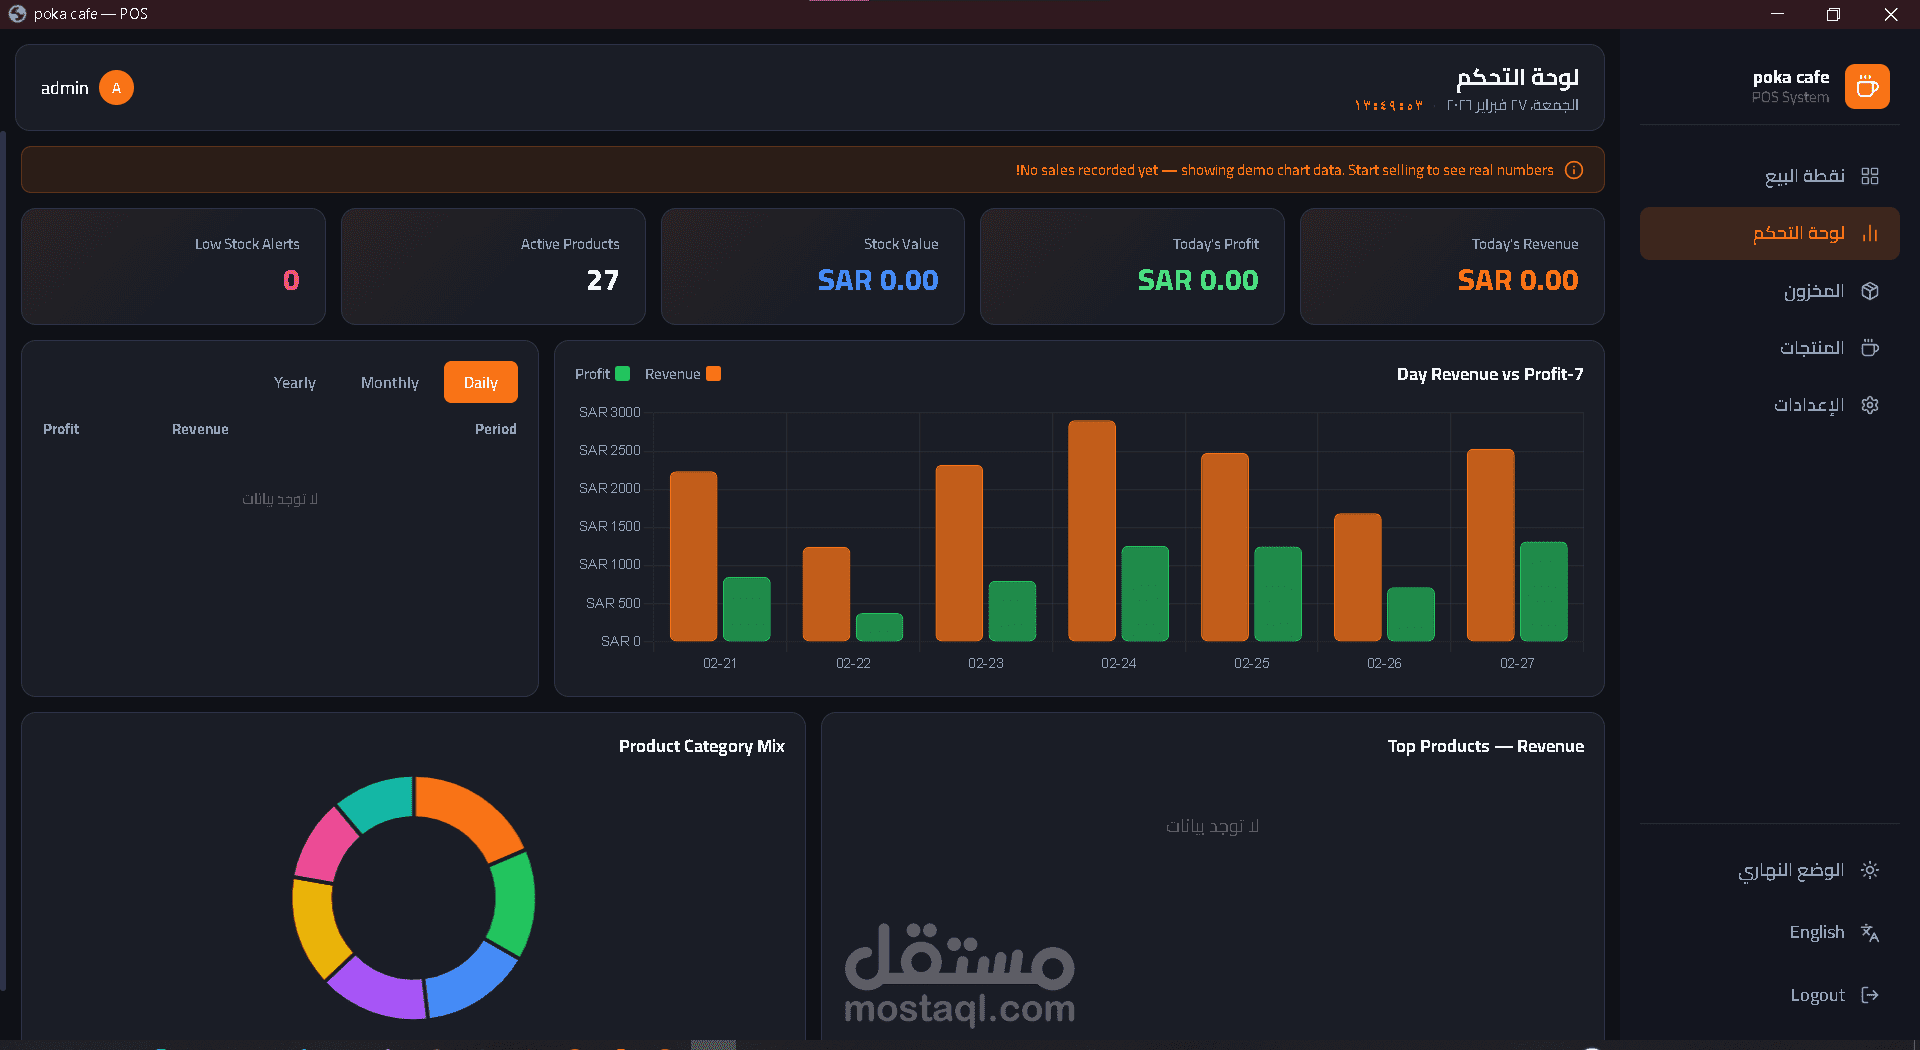The image size is (1920, 1050).
Task: Click the settings gear icon
Action: [1870, 405]
